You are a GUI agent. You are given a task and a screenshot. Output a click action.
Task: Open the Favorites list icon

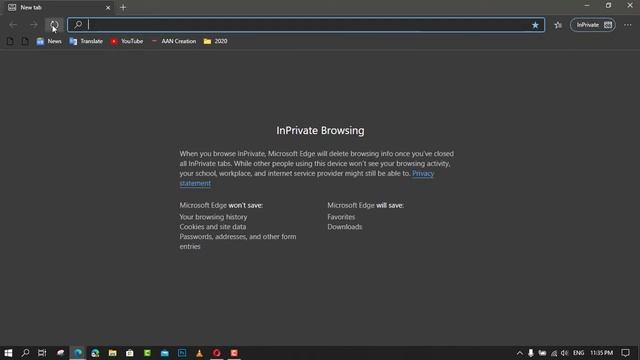tap(558, 25)
